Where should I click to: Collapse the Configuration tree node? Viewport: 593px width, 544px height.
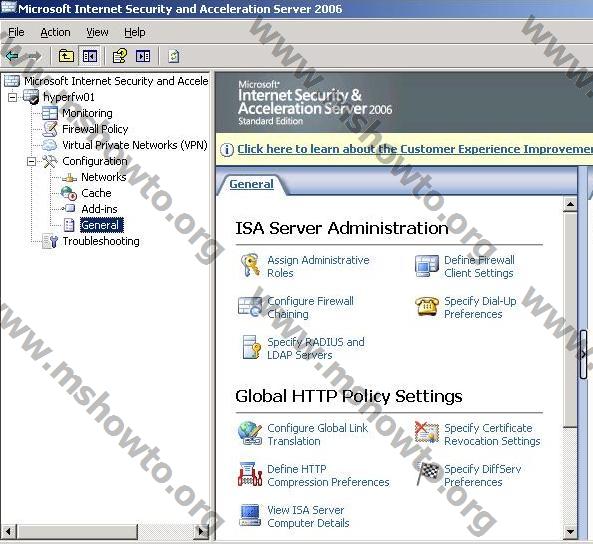tap(31, 162)
